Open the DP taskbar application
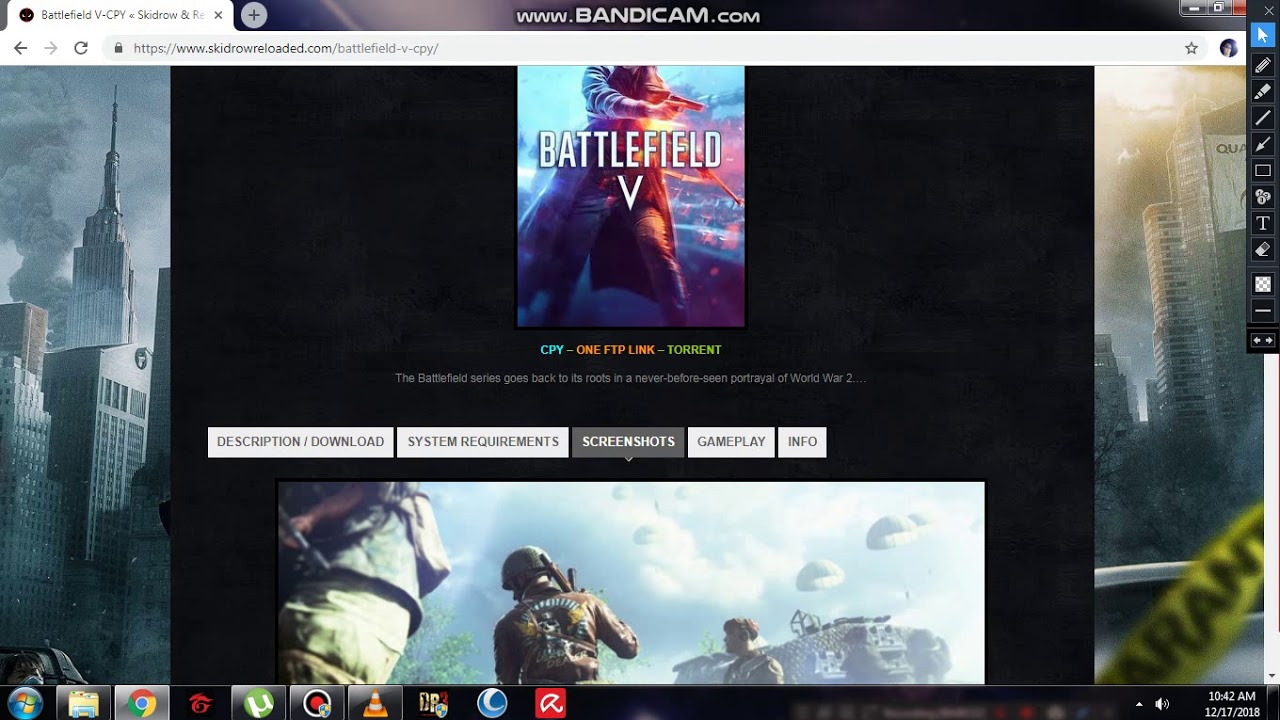This screenshot has height=720, width=1280. click(x=433, y=703)
